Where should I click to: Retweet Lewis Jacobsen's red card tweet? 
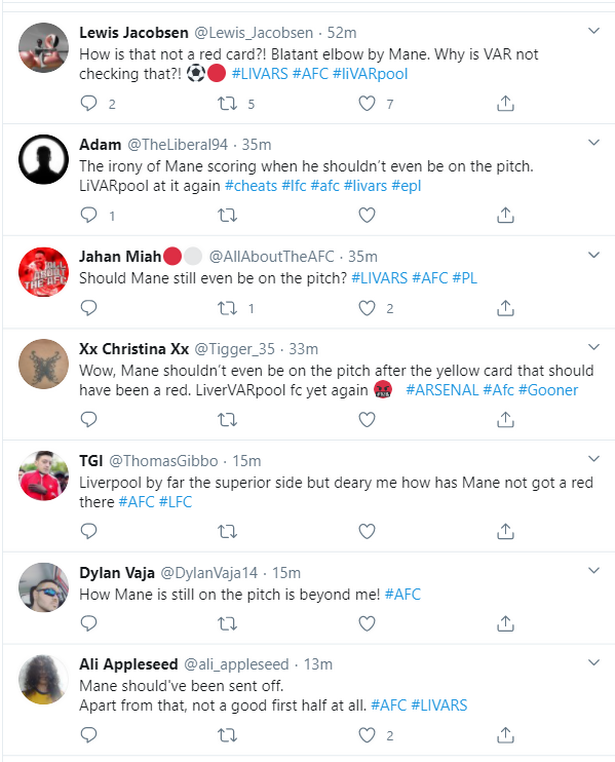228,103
